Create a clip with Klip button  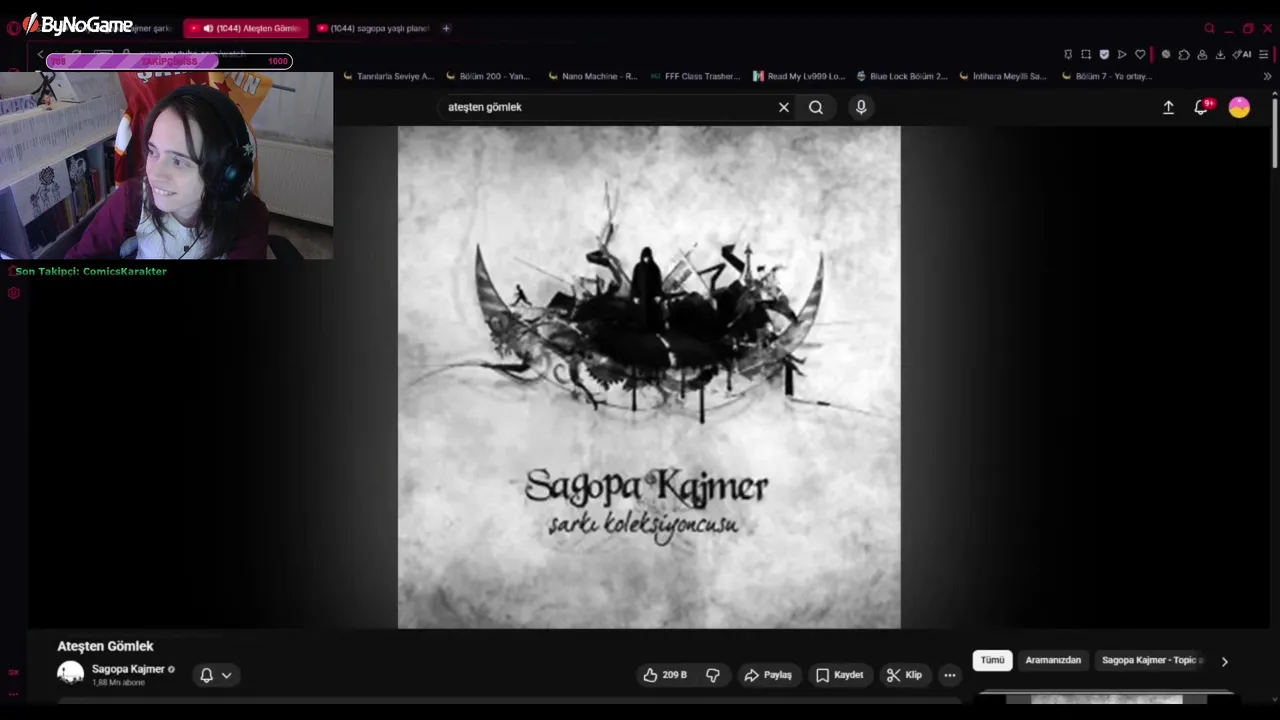click(x=904, y=675)
